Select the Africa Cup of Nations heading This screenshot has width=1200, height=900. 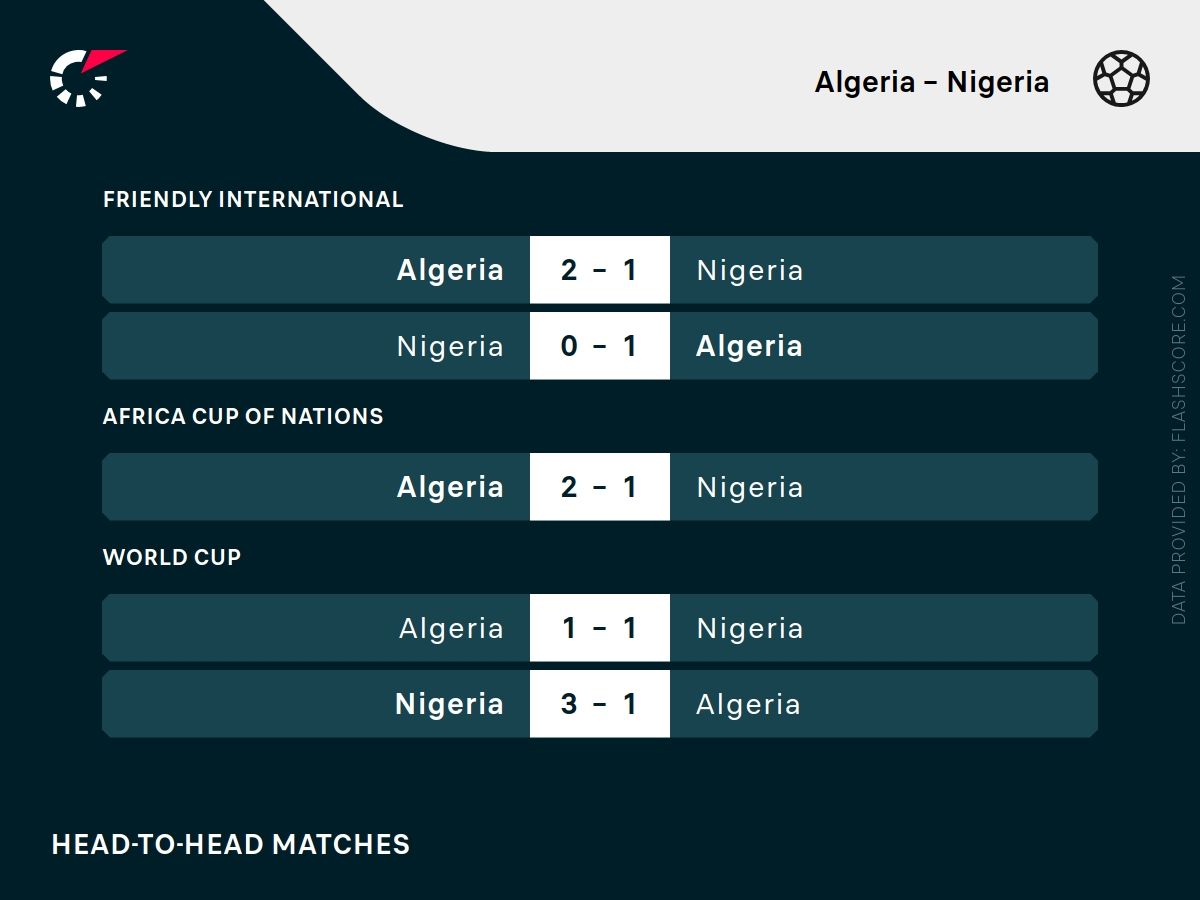(x=243, y=416)
